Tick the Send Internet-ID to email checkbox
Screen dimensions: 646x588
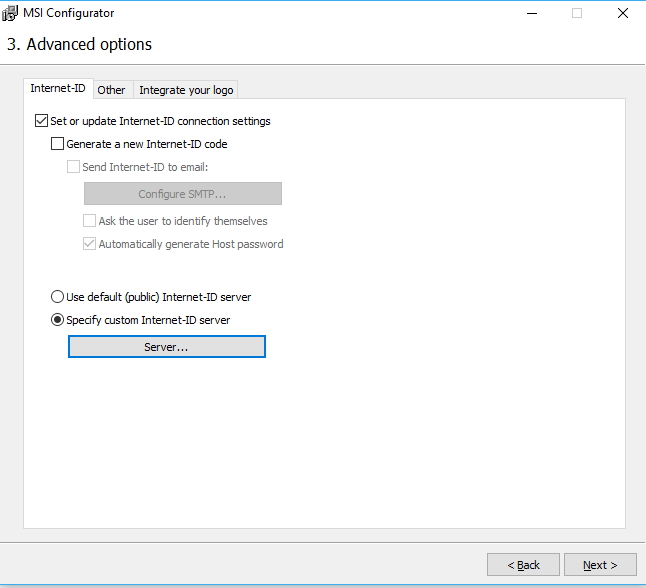click(x=73, y=167)
